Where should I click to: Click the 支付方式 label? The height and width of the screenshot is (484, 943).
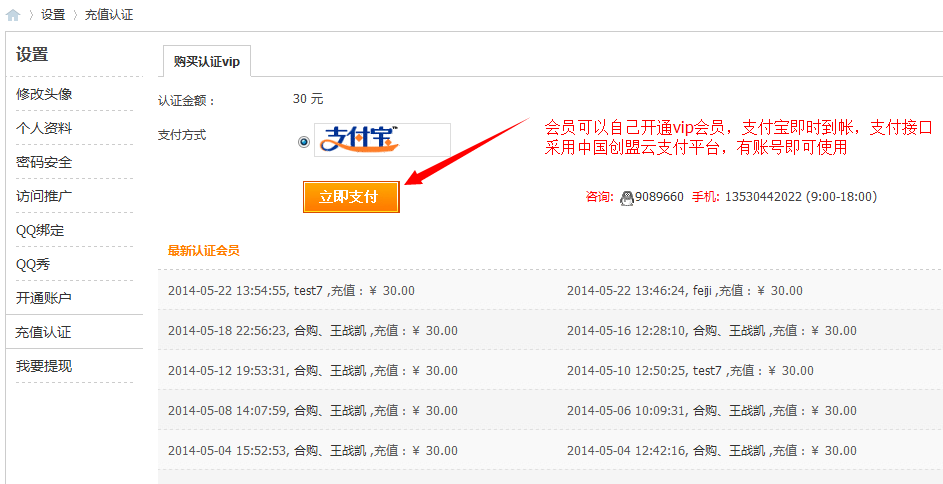[182, 135]
